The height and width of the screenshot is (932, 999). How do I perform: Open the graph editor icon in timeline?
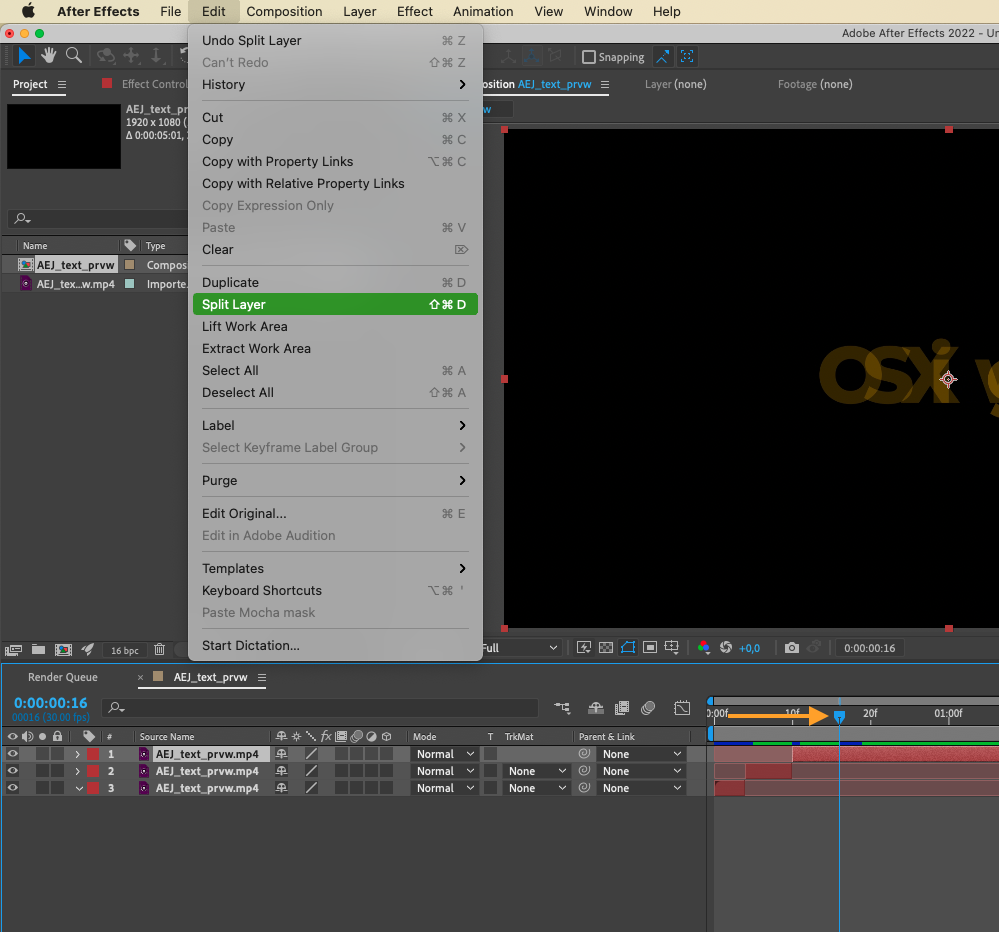(x=682, y=708)
